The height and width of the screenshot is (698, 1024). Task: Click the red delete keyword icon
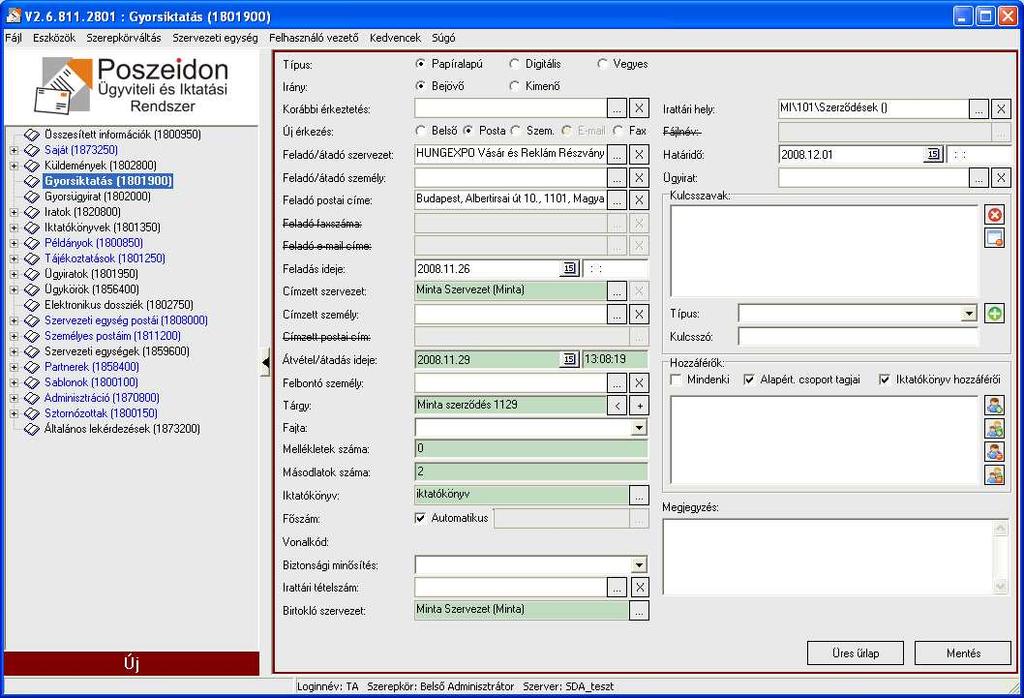pos(994,215)
